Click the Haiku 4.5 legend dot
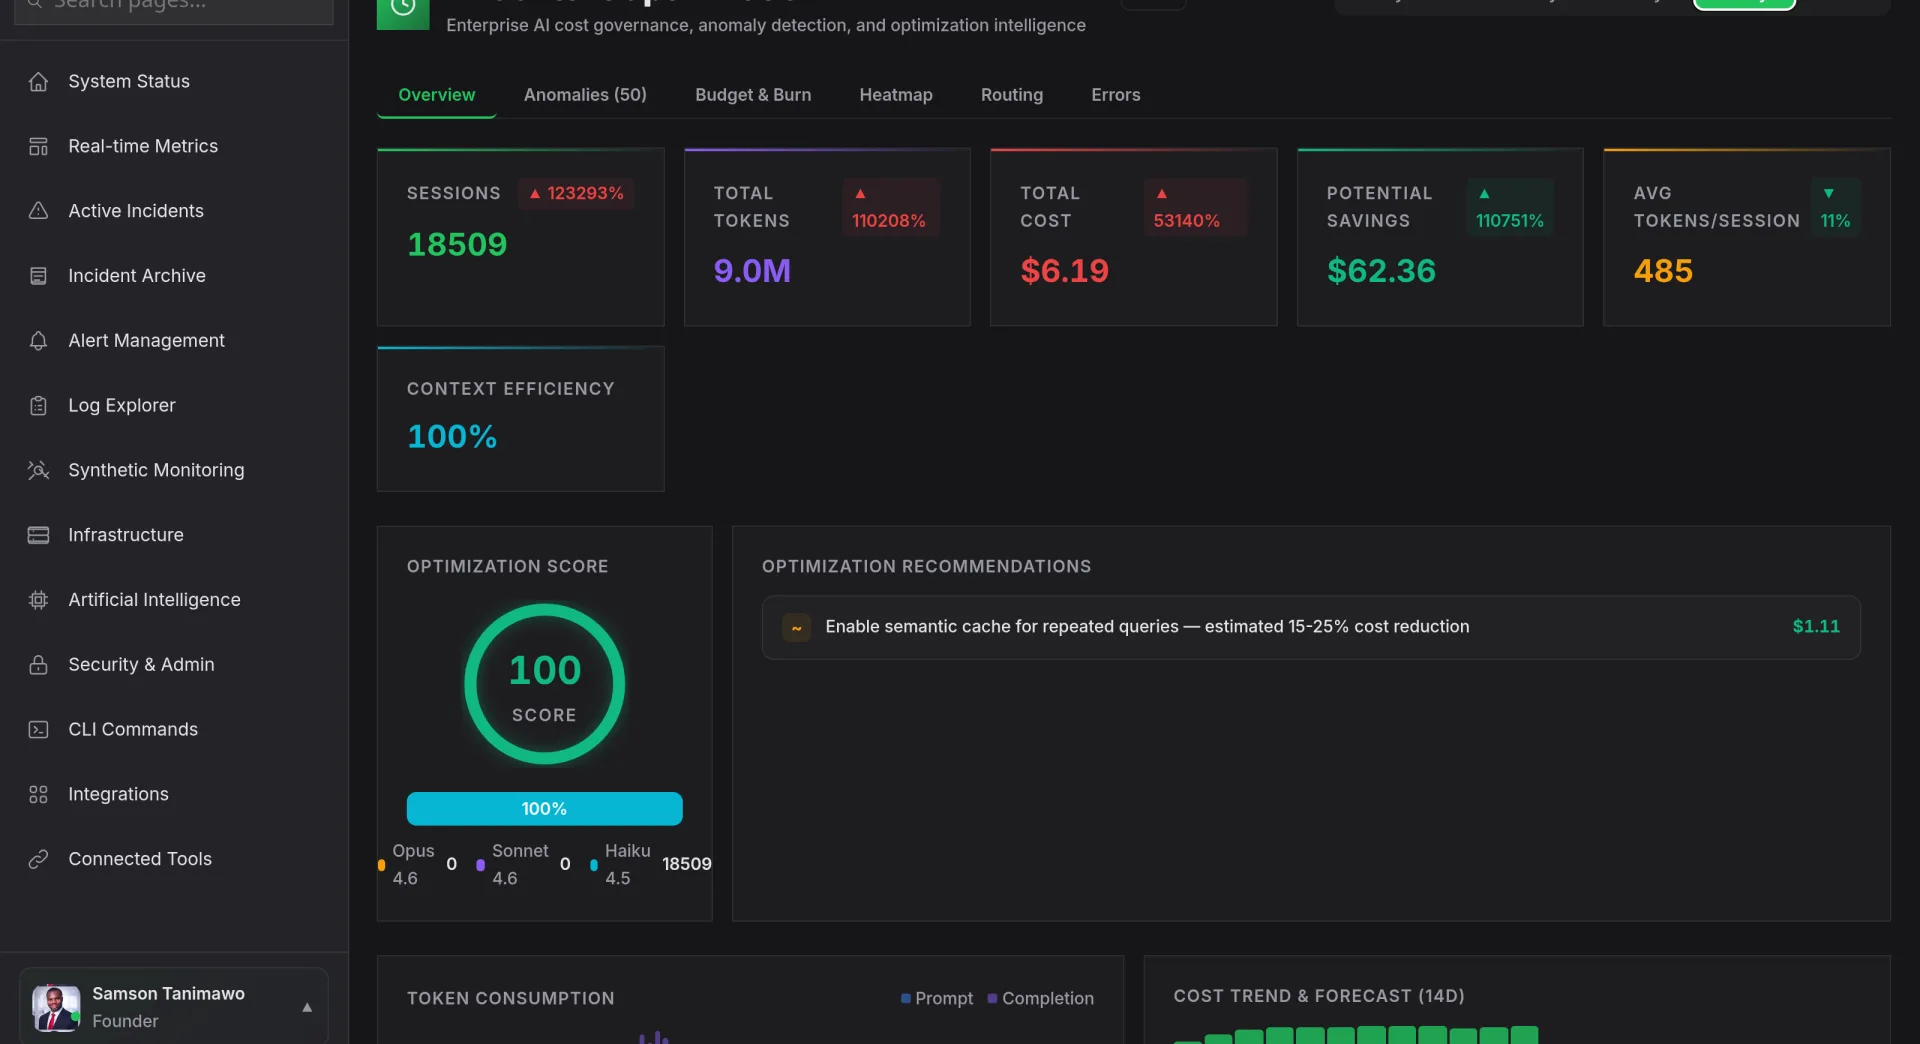1920x1044 pixels. click(x=594, y=866)
